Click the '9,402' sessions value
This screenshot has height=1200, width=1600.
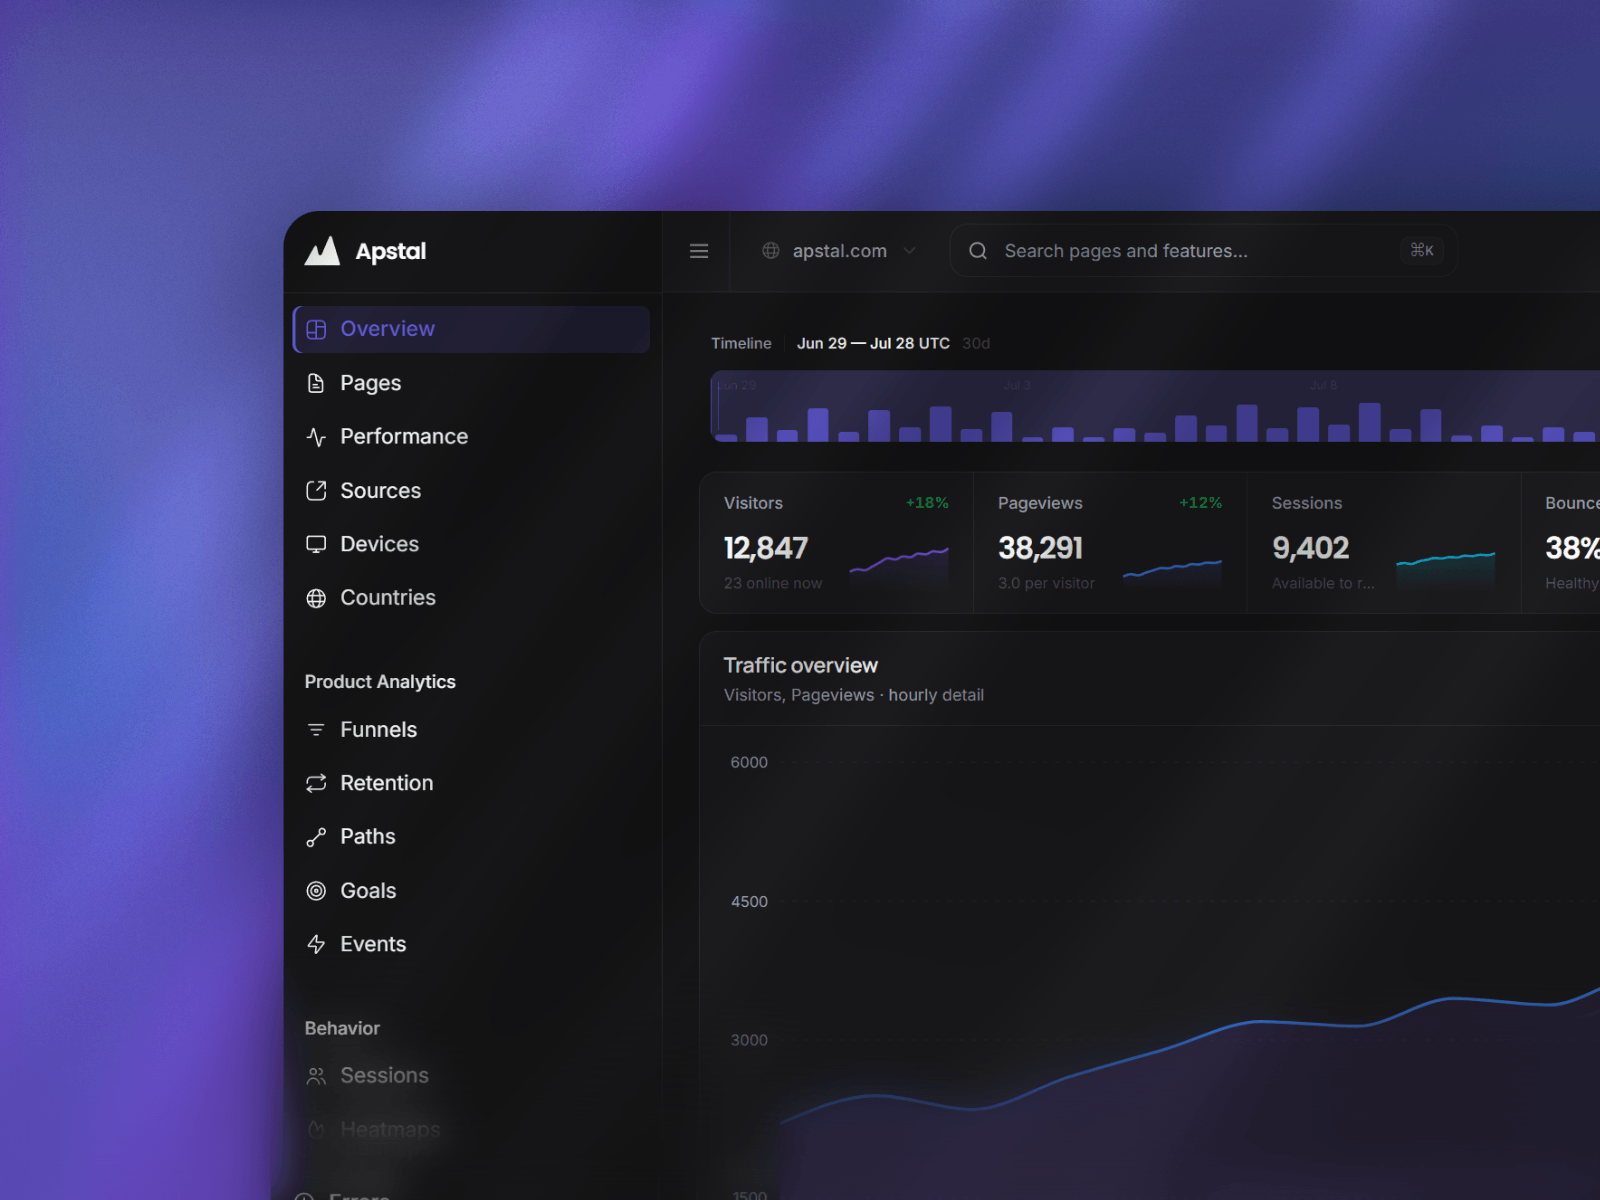coord(1310,548)
